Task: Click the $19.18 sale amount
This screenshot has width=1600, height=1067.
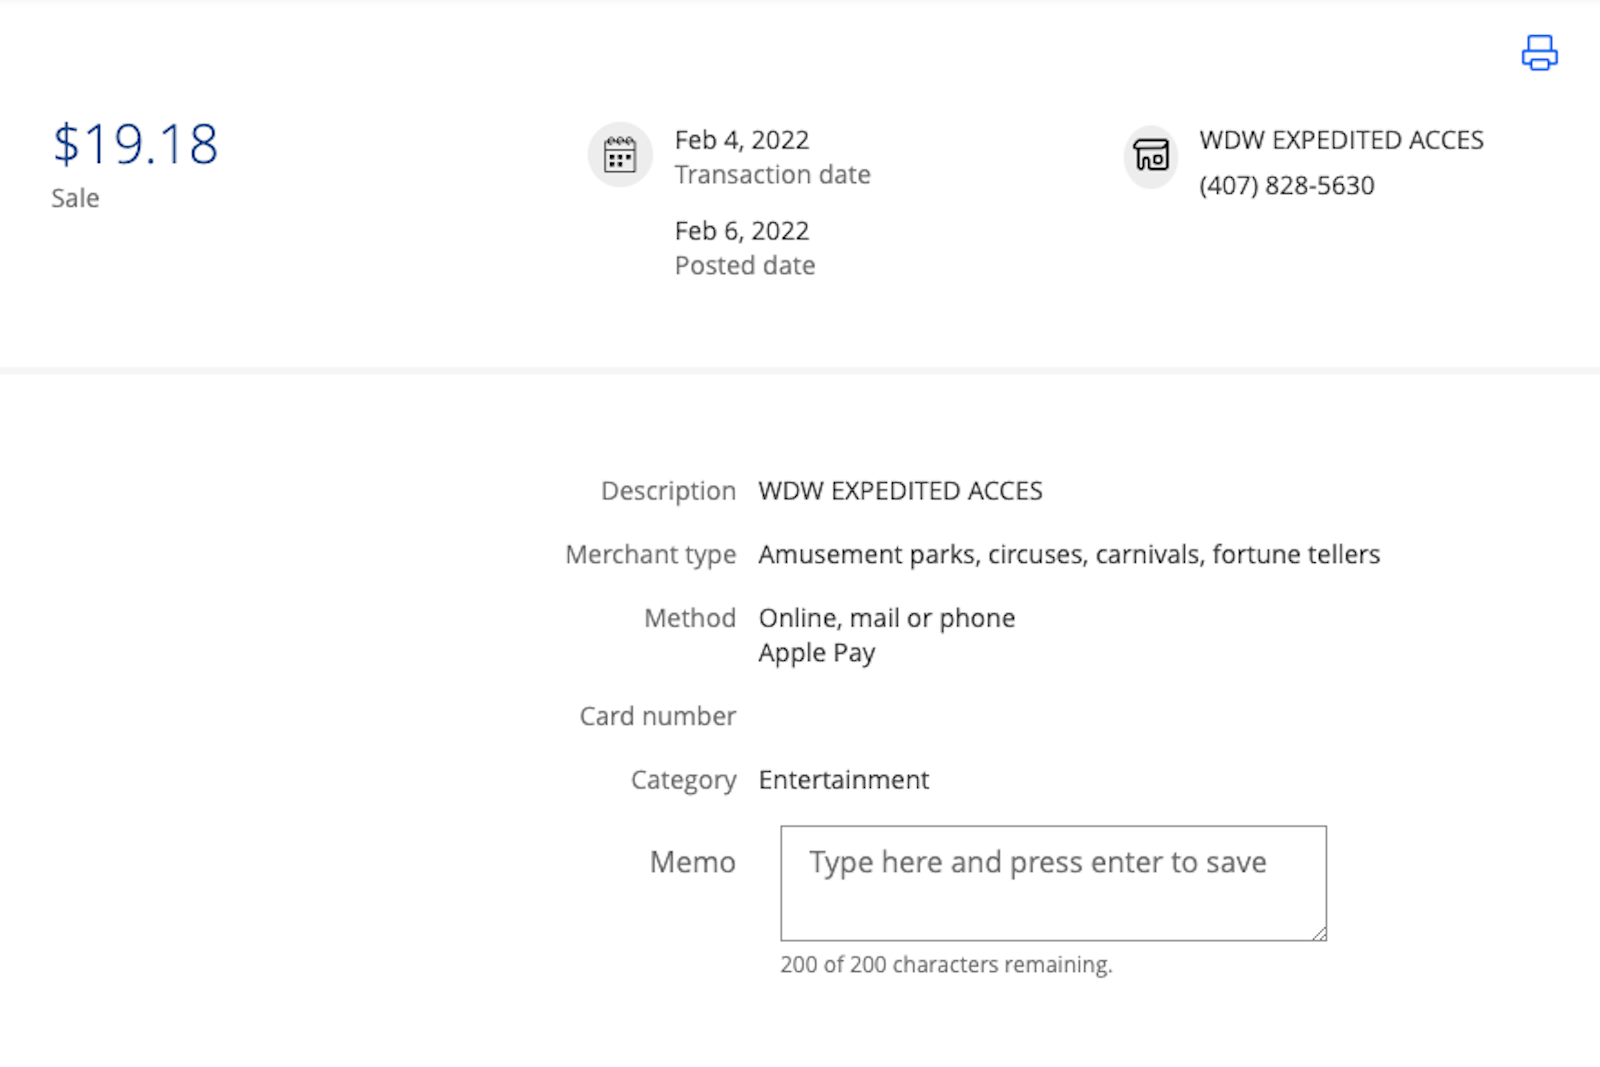Action: pos(135,144)
